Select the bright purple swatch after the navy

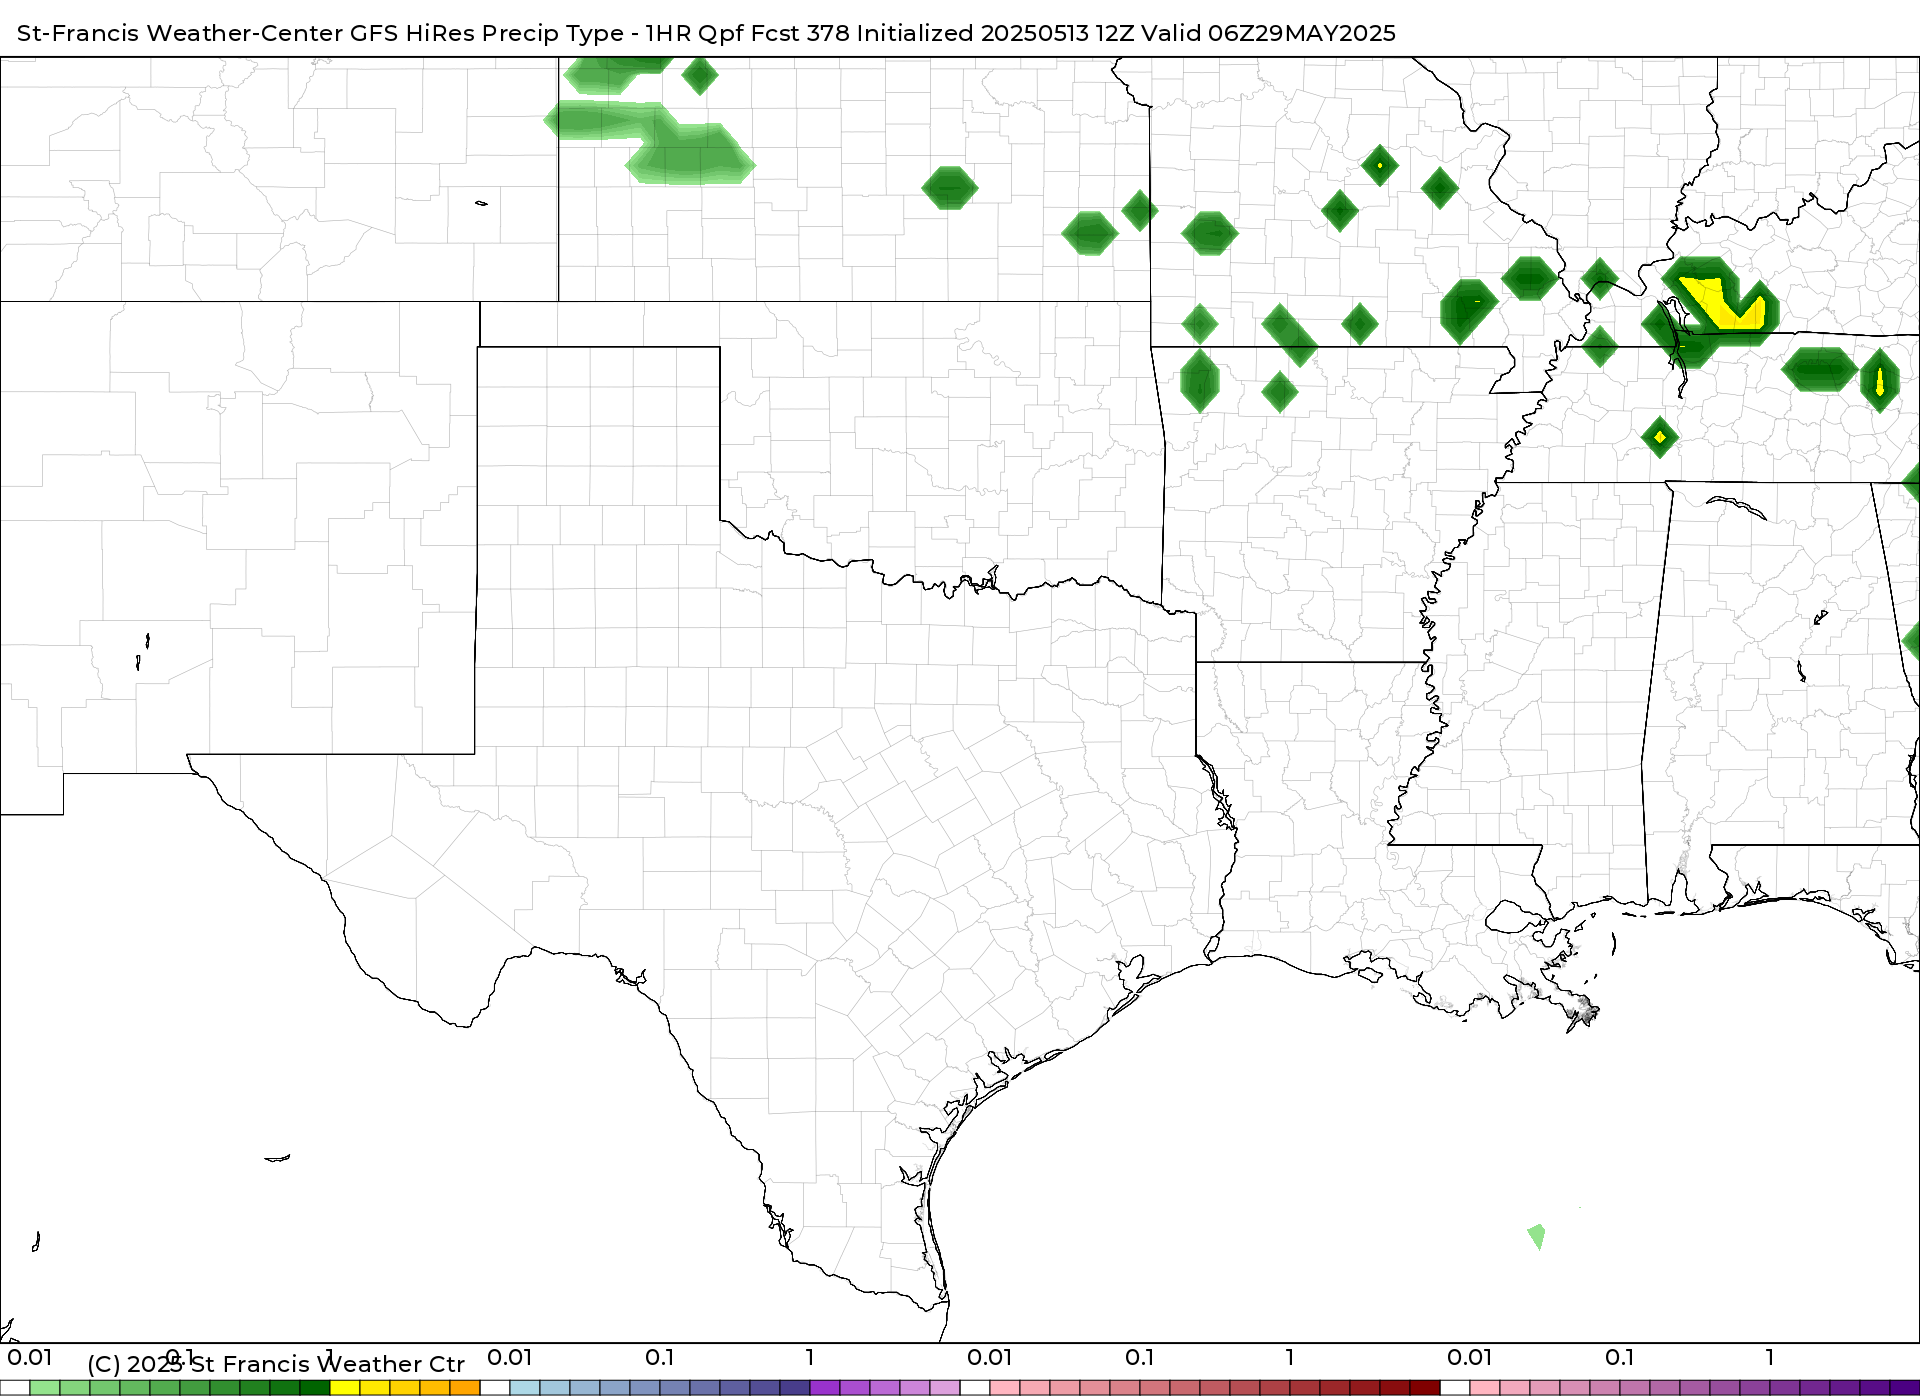[825, 1388]
